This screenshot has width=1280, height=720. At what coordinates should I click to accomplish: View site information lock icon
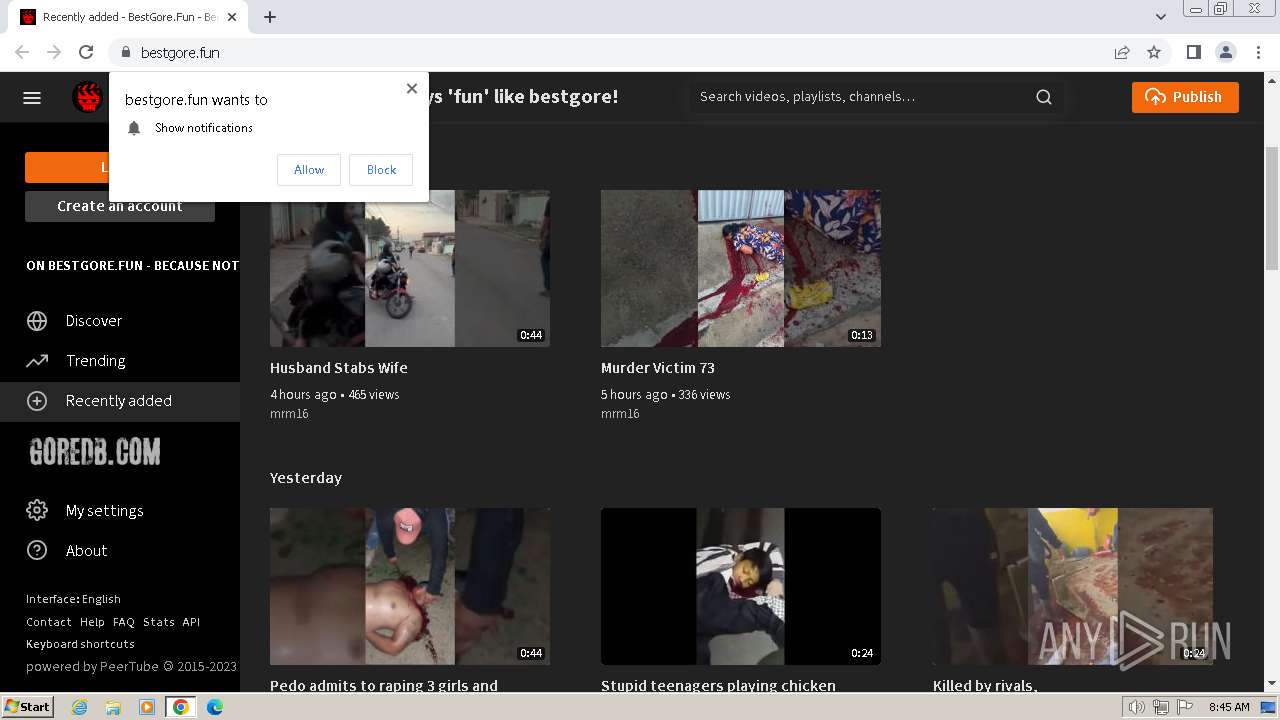(126, 52)
